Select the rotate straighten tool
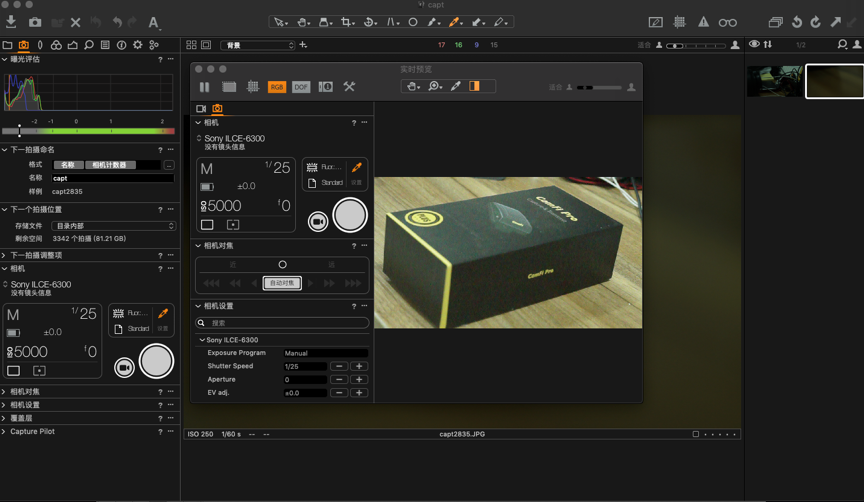Screen dimensions: 864x502 pyautogui.click(x=370, y=22)
